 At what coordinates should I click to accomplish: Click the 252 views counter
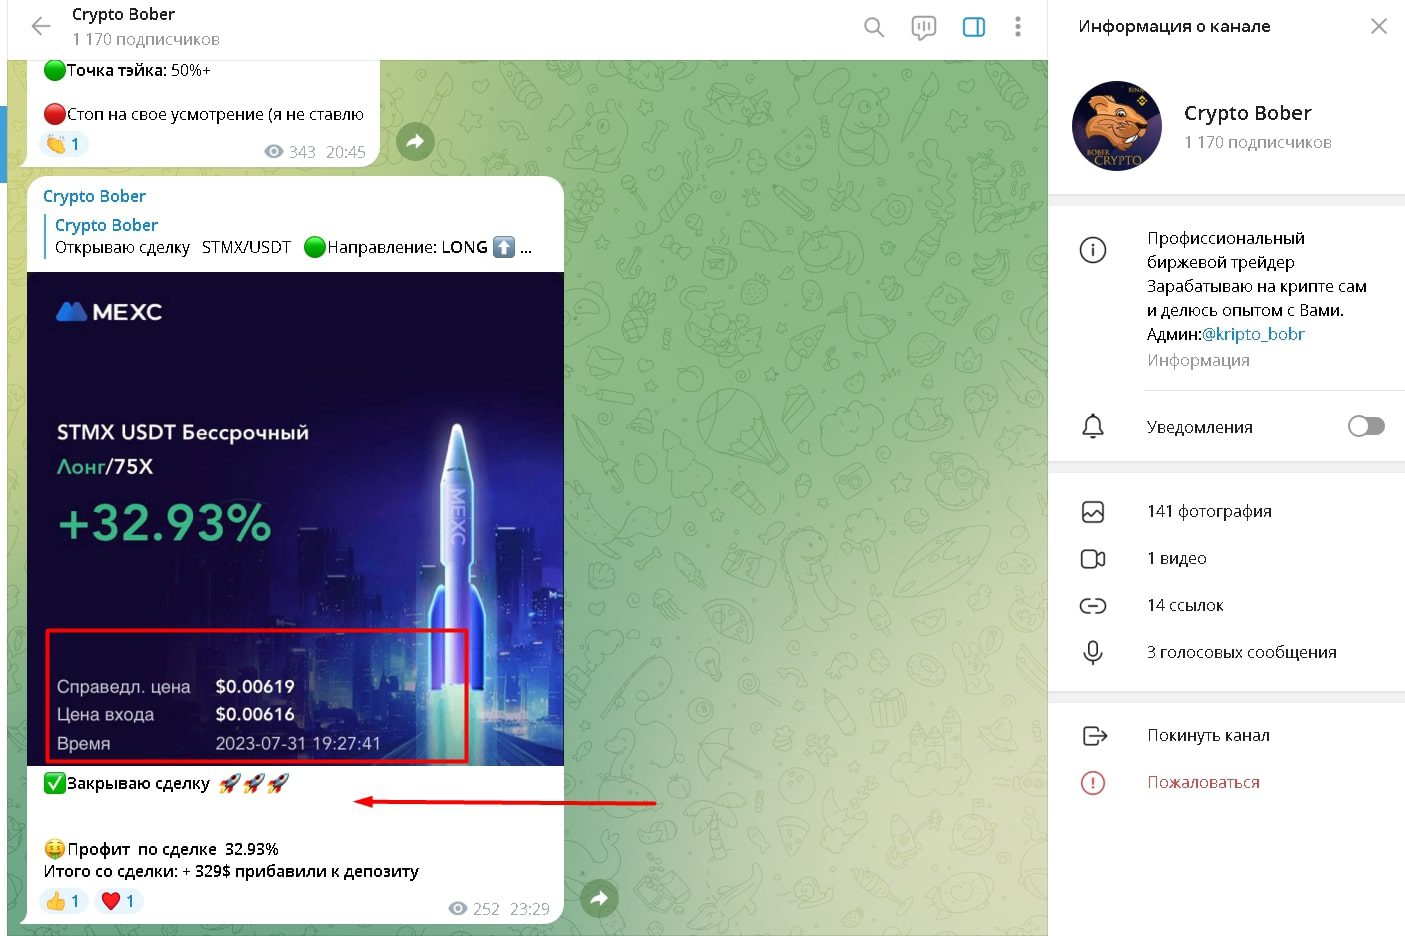coord(474,909)
